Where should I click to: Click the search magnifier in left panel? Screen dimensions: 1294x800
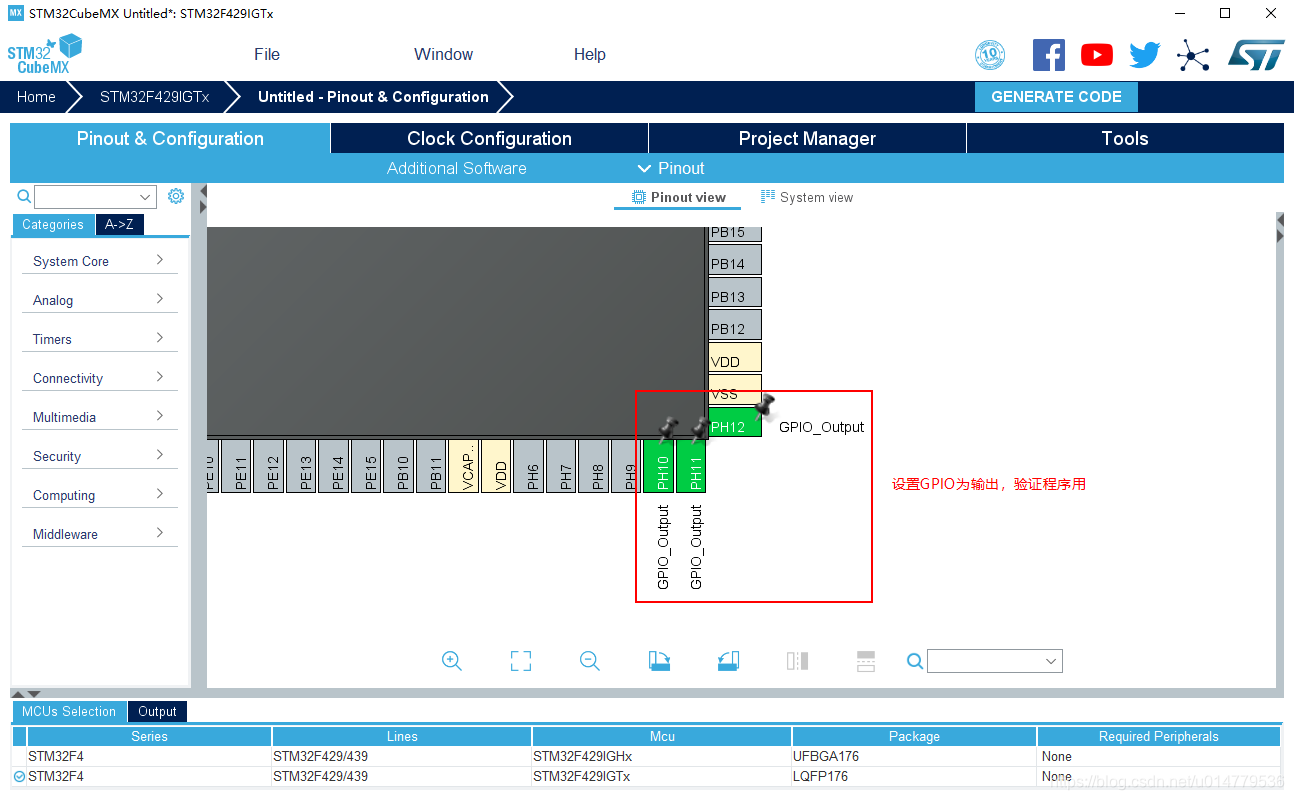click(x=24, y=197)
